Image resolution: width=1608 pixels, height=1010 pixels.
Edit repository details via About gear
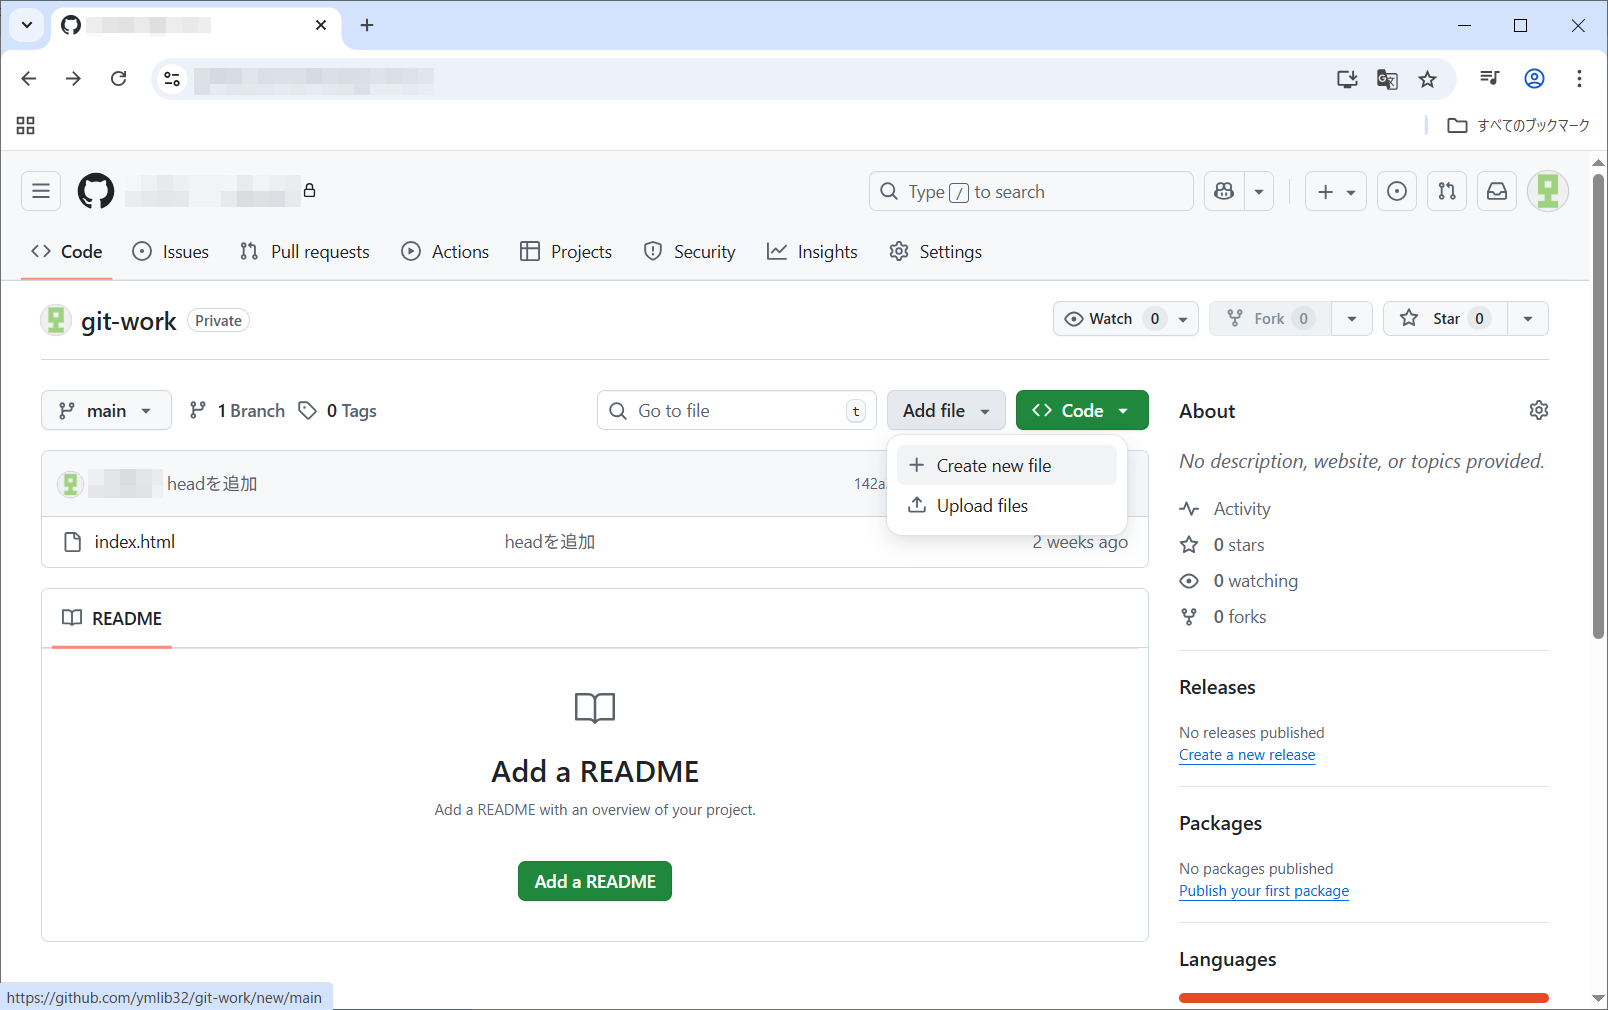coord(1538,410)
